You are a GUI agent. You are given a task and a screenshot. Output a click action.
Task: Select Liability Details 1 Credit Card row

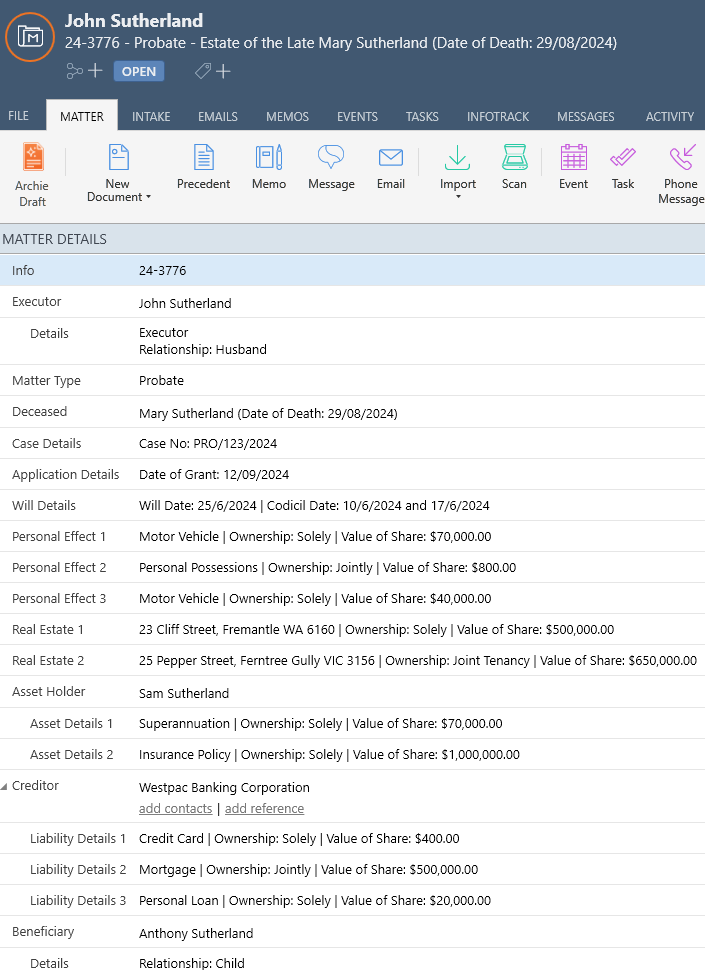(x=352, y=838)
